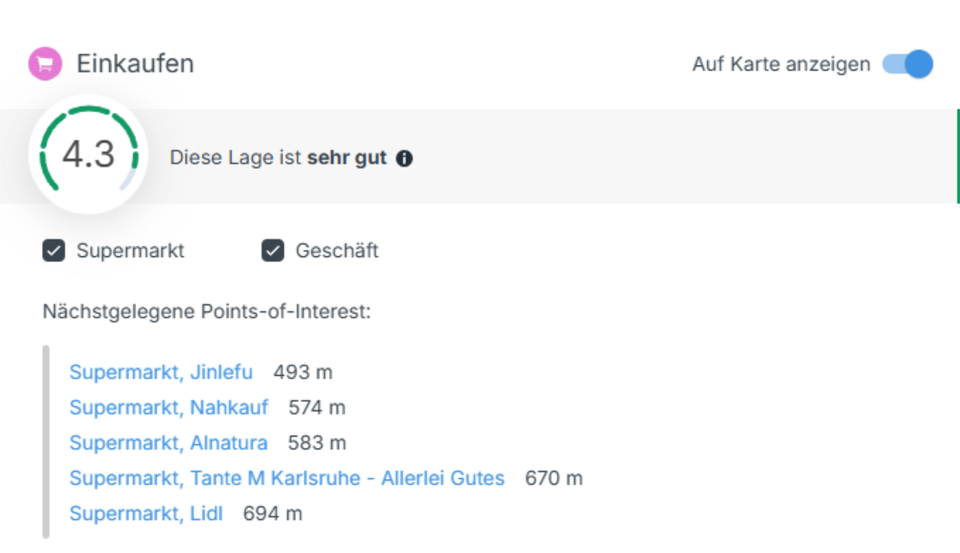This screenshot has height=553, width=960.
Task: Uncheck the Geschäft checkbox
Action: point(273,251)
